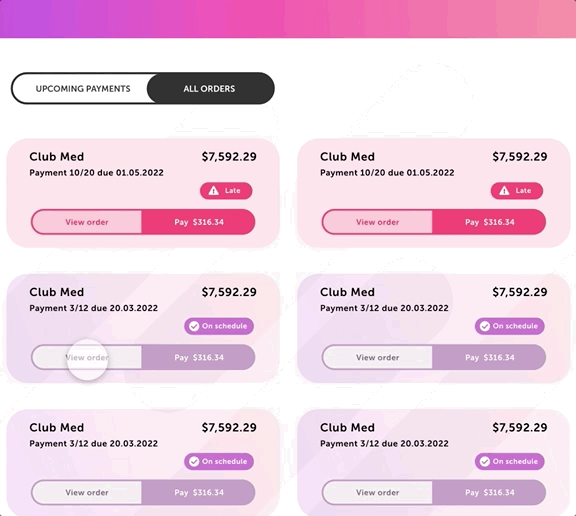This screenshot has width=576, height=516.
Task: Click the On schedule checkmark icon in the middle-right card
Action: click(x=485, y=326)
